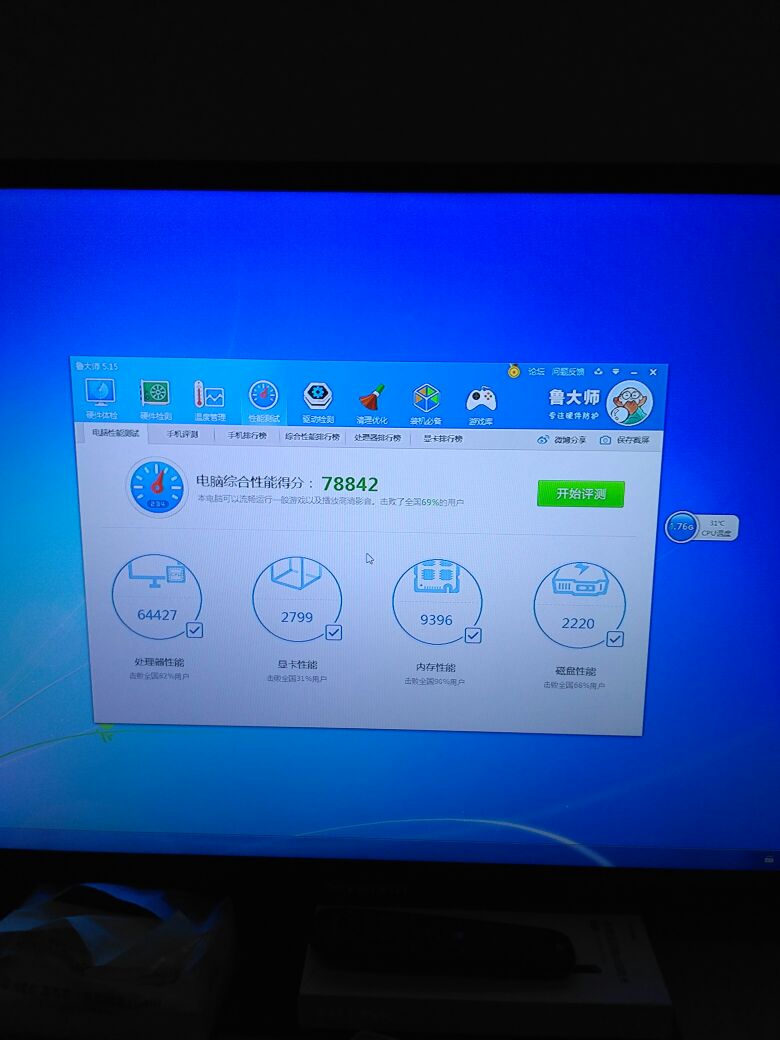Switch to the 电脑性能测试 tab
The image size is (780, 1040).
[115, 433]
